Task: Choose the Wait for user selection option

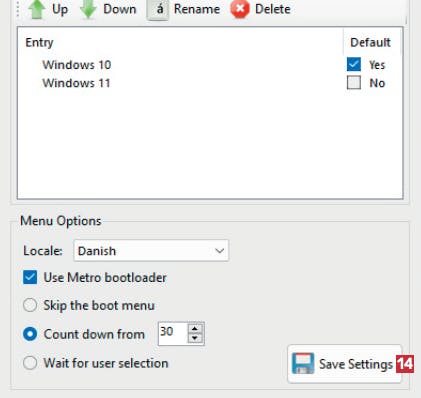Action: coord(30,363)
